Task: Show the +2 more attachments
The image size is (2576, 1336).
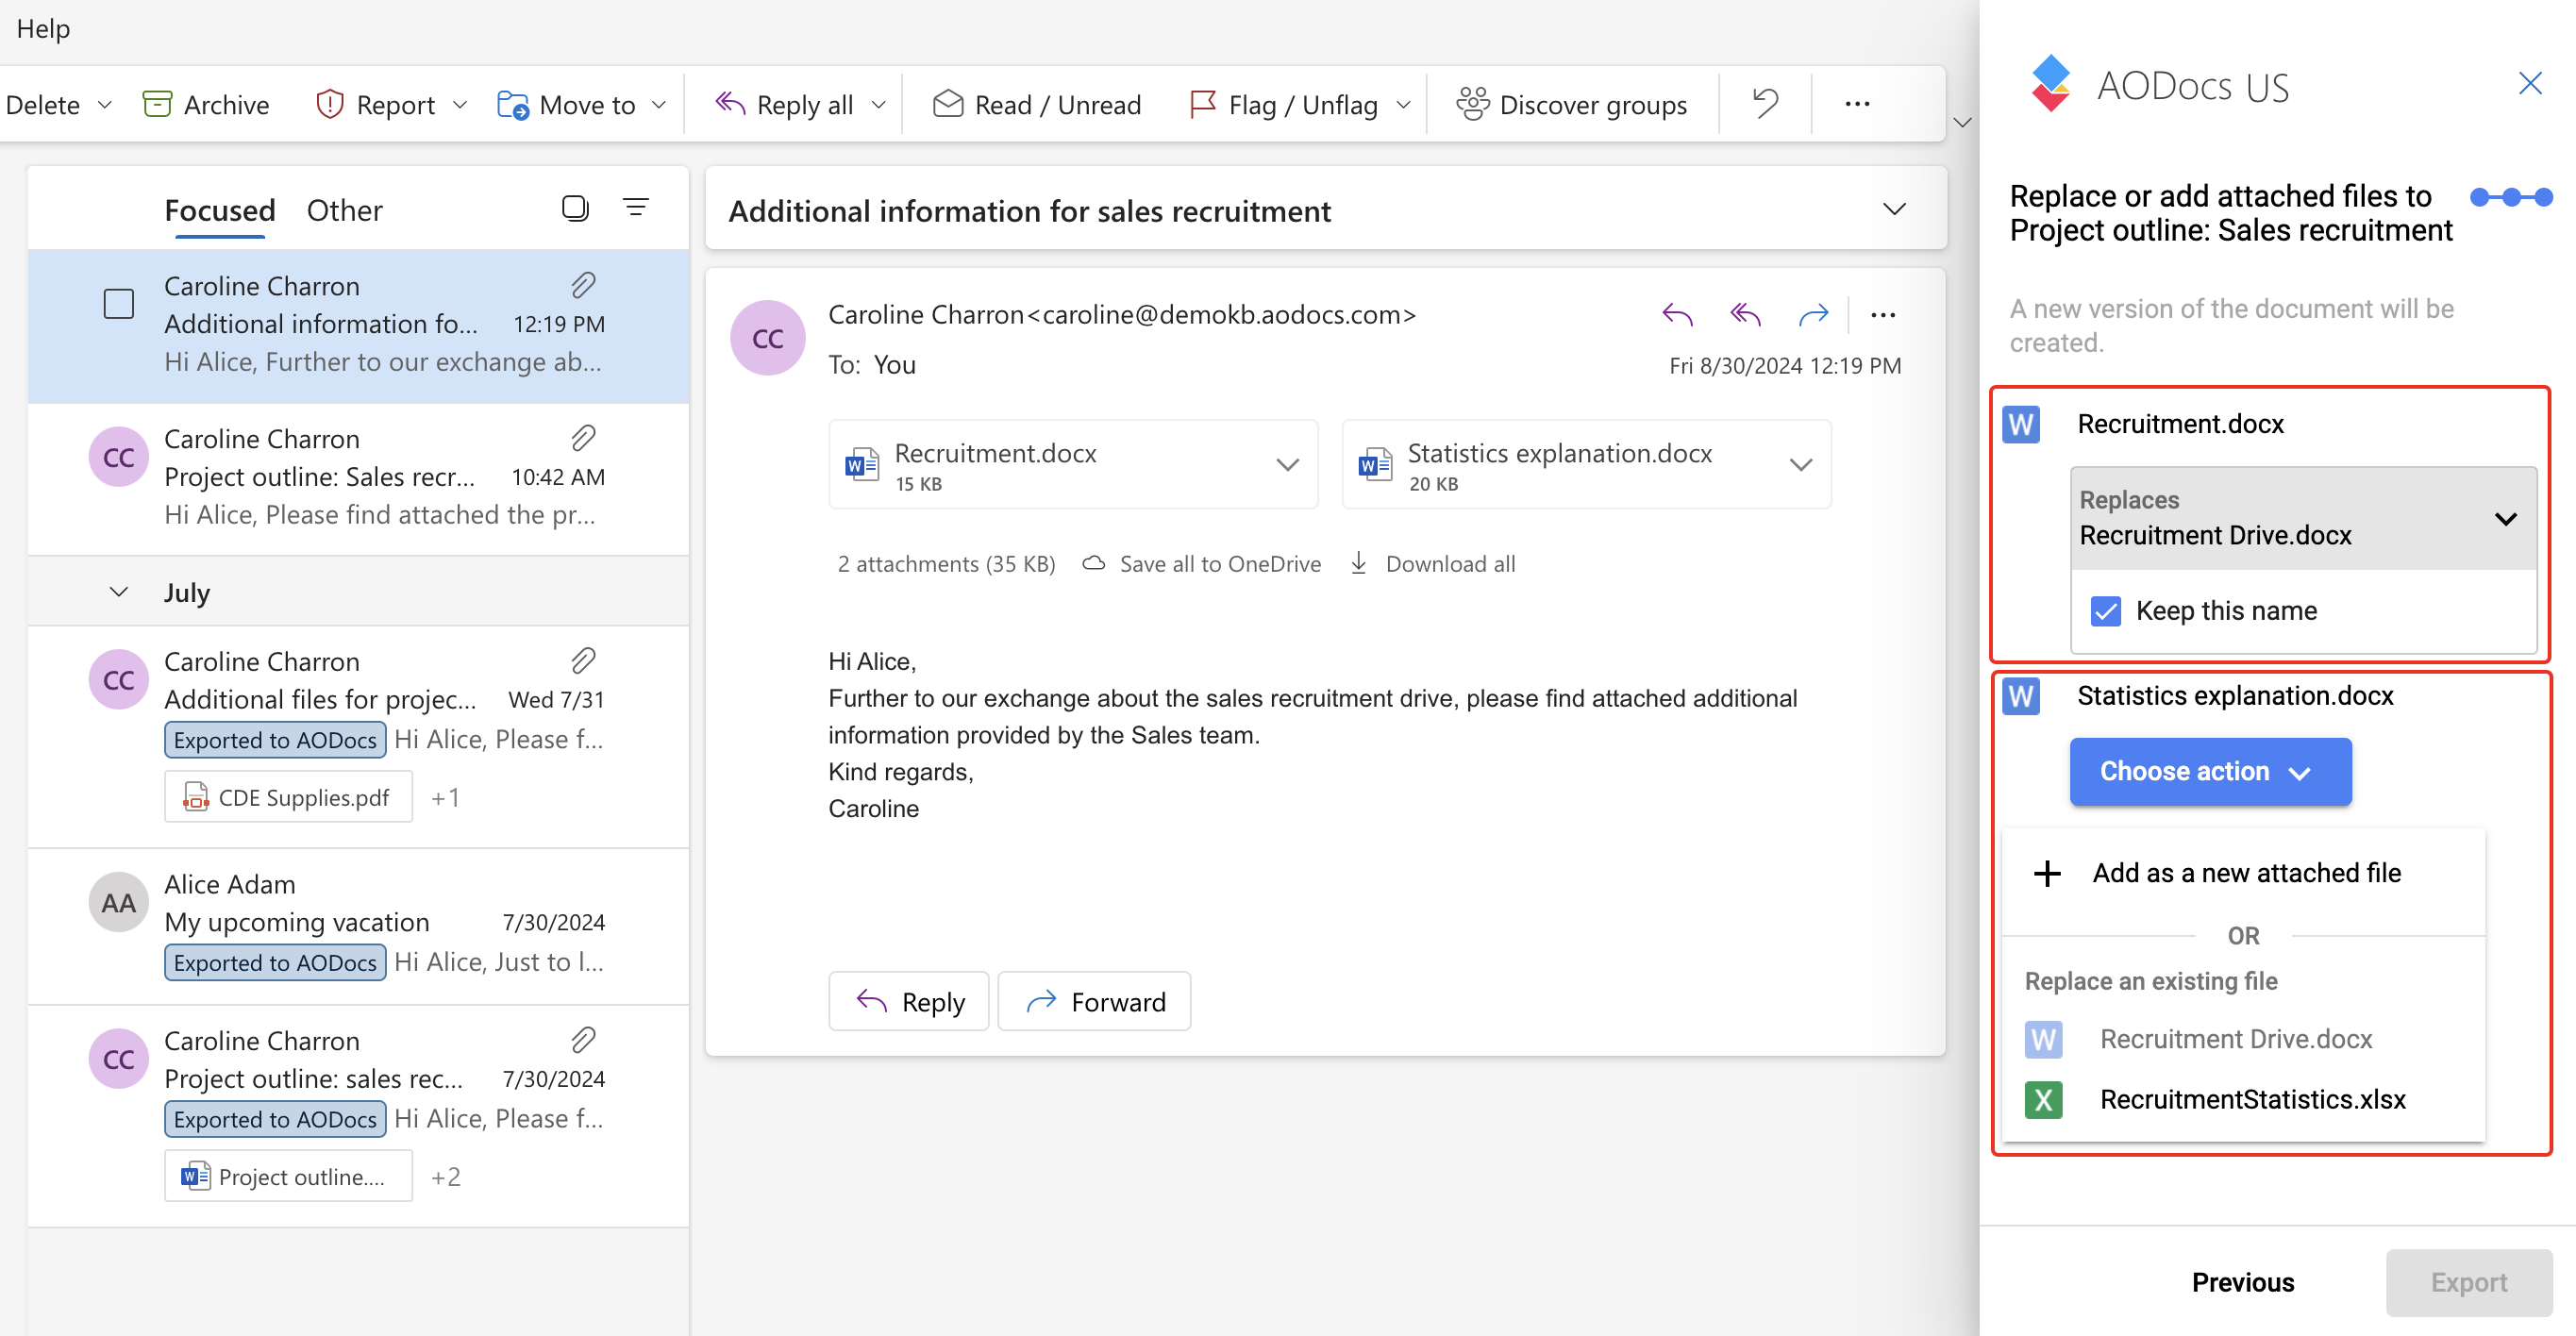Action: (446, 1176)
